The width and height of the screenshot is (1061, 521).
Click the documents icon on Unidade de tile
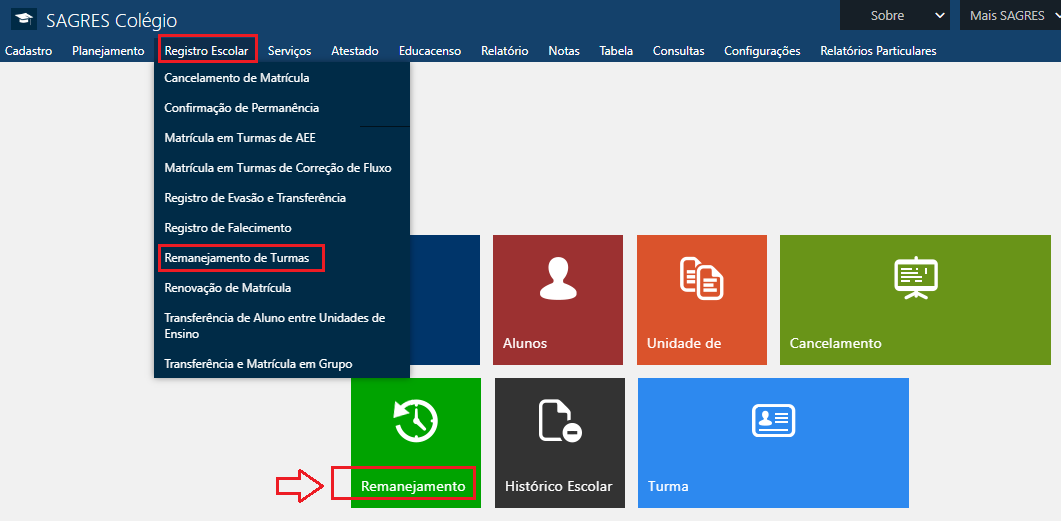[x=701, y=277]
